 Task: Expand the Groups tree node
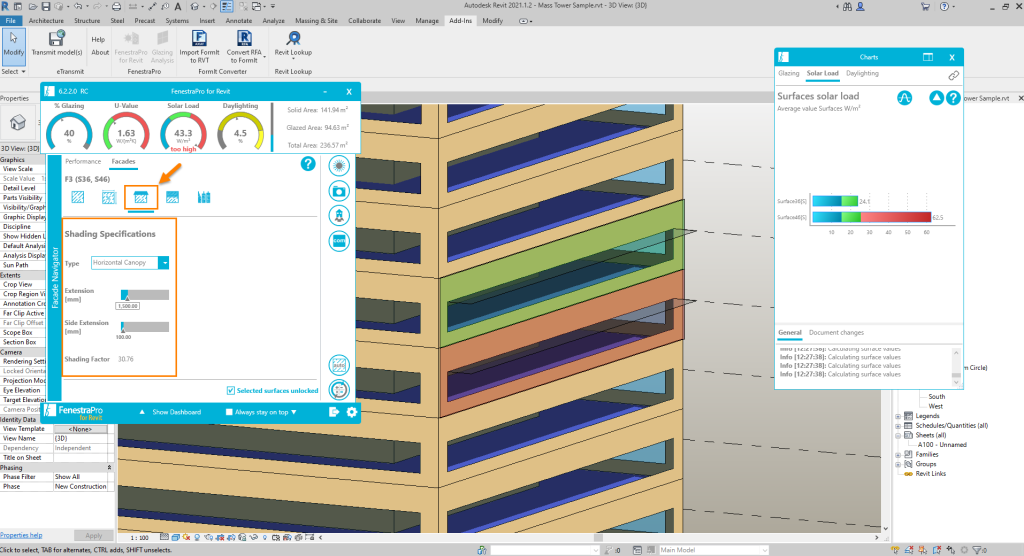click(898, 465)
